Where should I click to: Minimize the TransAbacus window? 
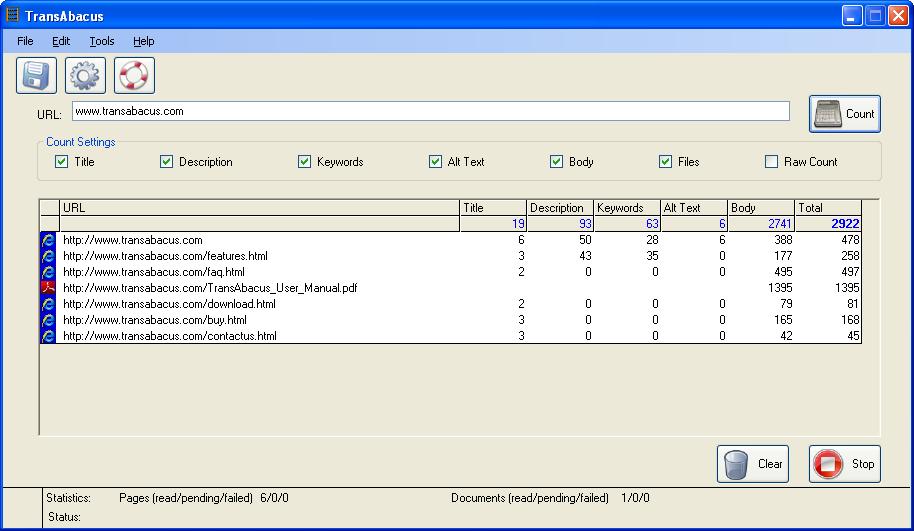[x=852, y=16]
